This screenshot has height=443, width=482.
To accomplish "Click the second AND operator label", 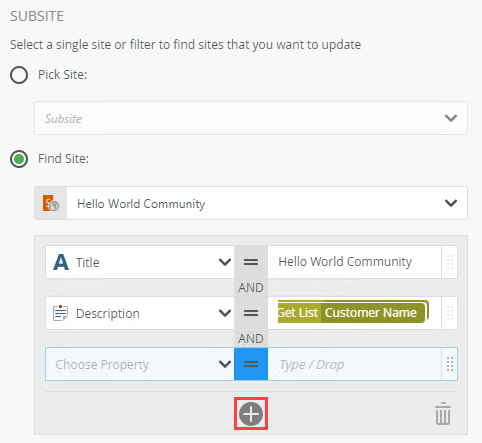I will point(251,338).
